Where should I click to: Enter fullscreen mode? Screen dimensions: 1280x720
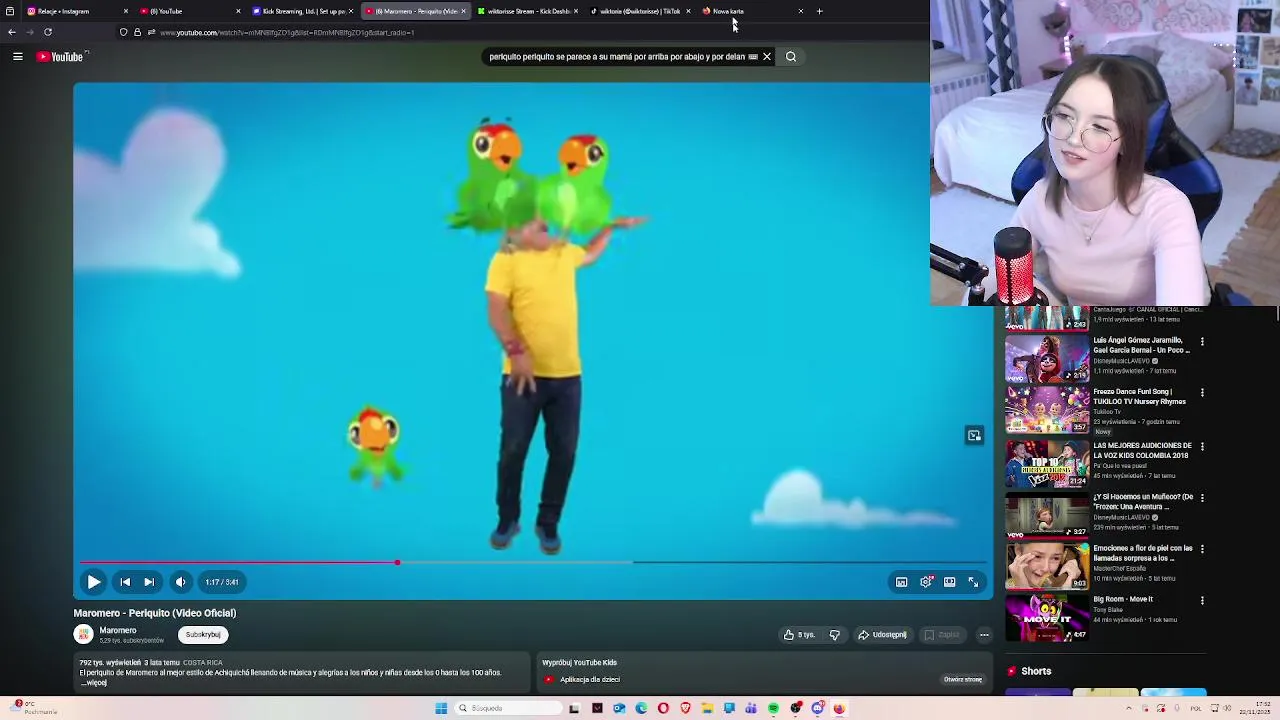point(973,582)
